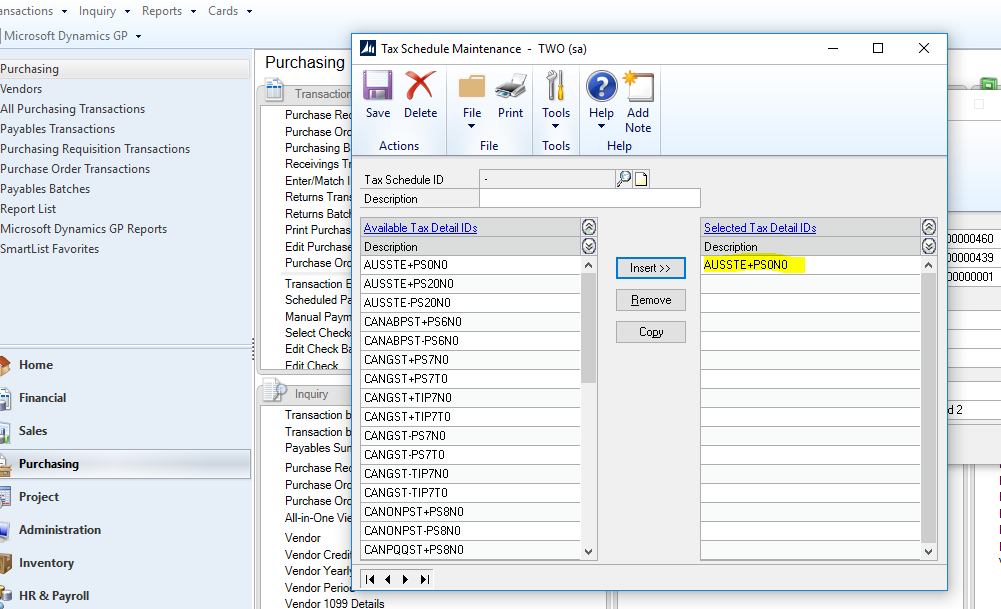
Task: Go to last record navigation arrow
Action: (x=424, y=580)
